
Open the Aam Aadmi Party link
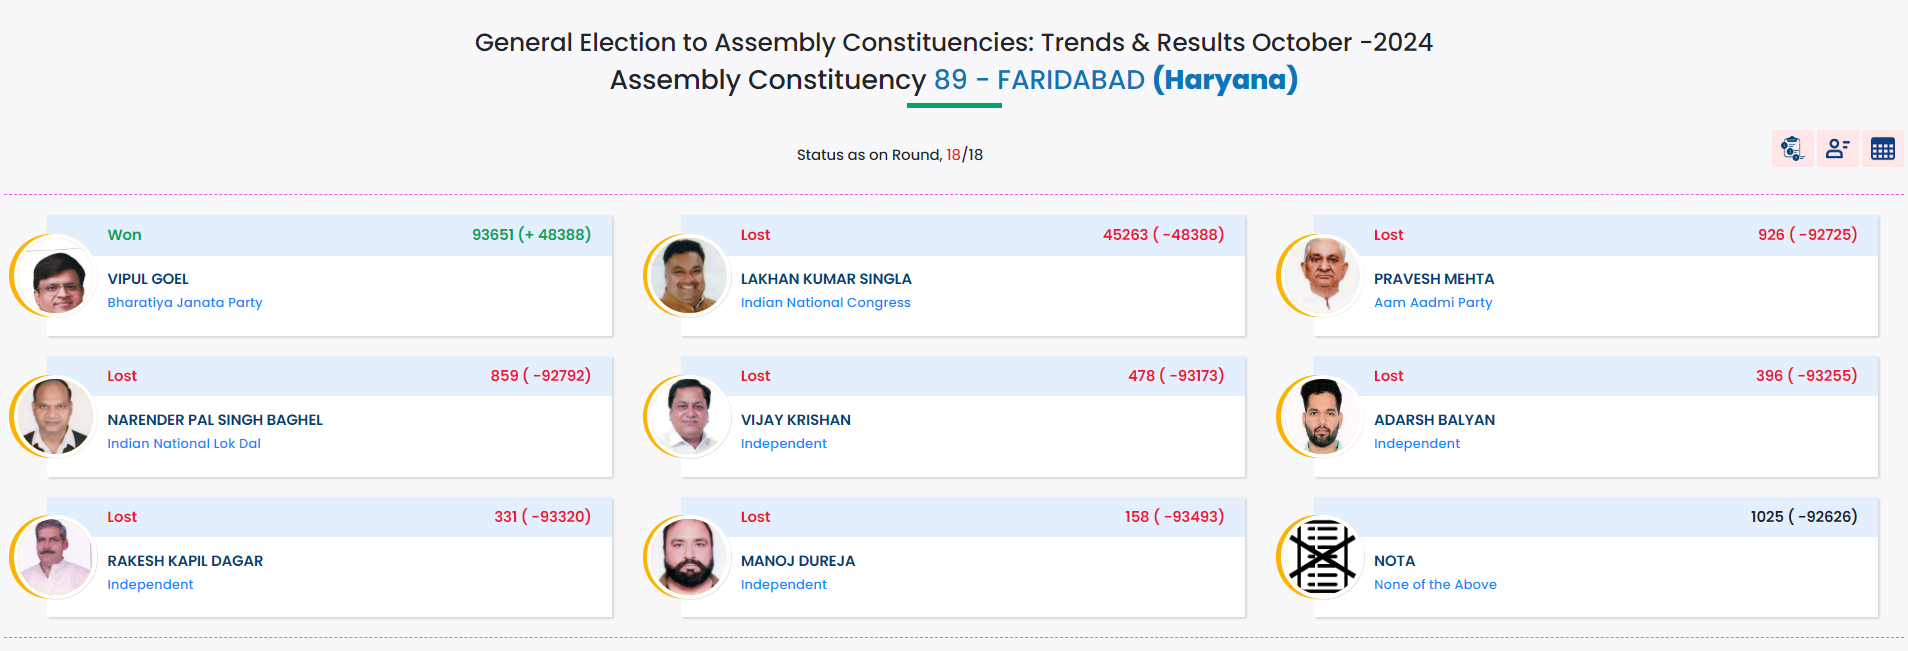coord(1432,302)
